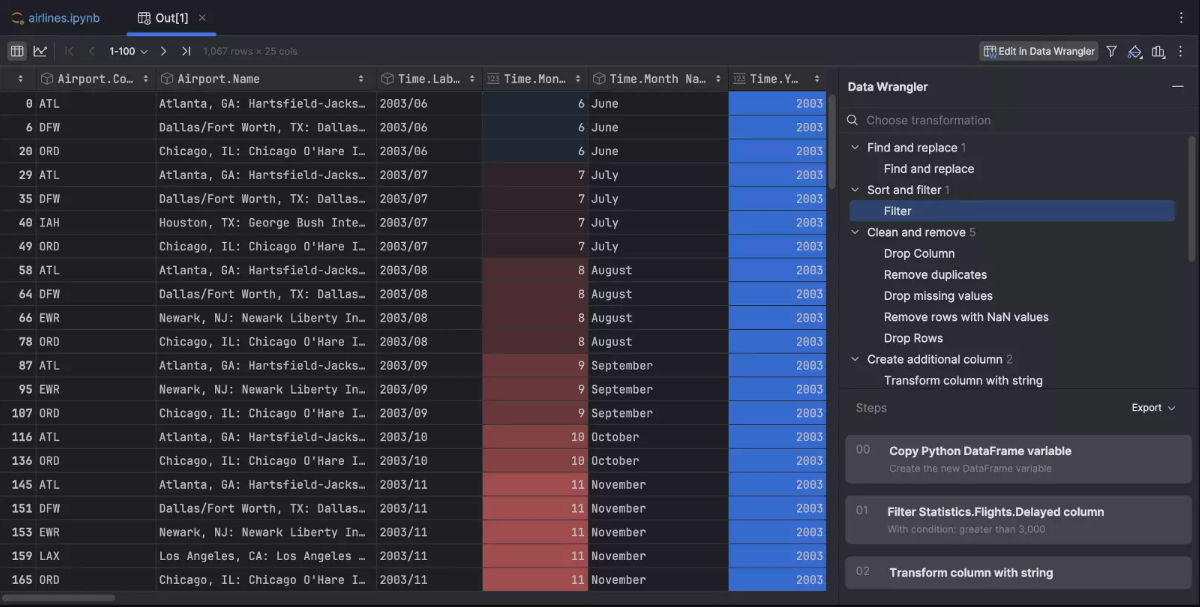The width and height of the screenshot is (1200, 607).
Task: Click the table vertical scrollbar
Action: 832,140
